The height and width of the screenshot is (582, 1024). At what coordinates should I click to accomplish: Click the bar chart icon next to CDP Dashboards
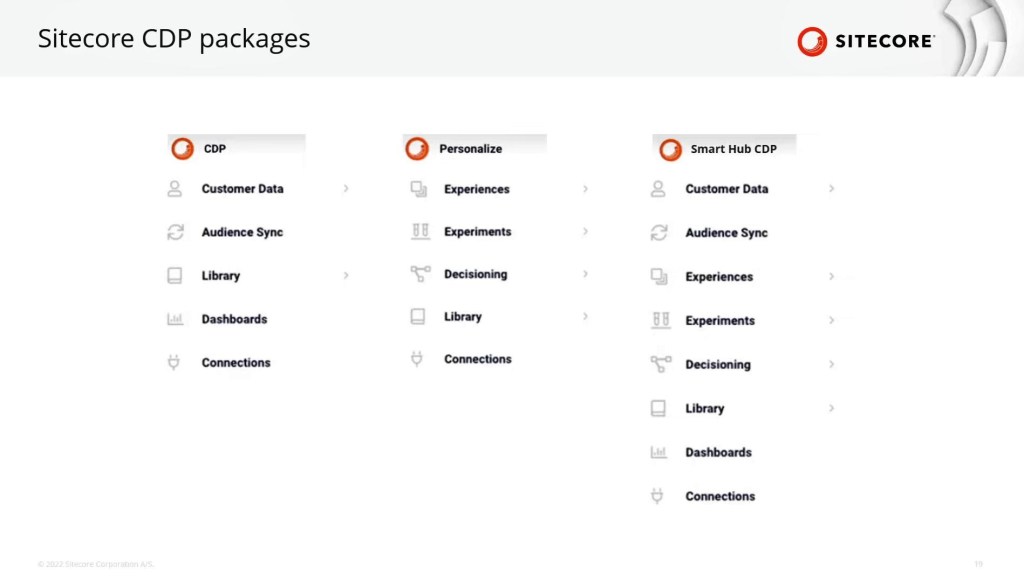point(175,319)
